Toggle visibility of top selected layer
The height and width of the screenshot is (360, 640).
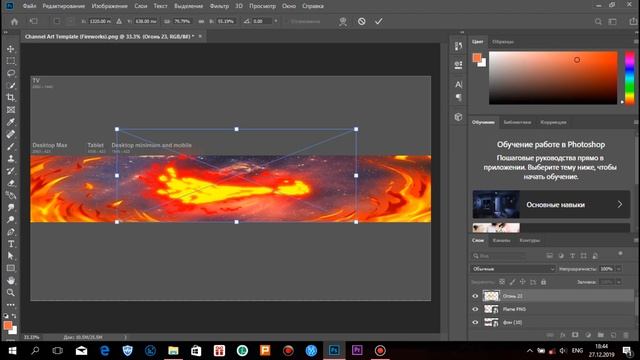475,296
